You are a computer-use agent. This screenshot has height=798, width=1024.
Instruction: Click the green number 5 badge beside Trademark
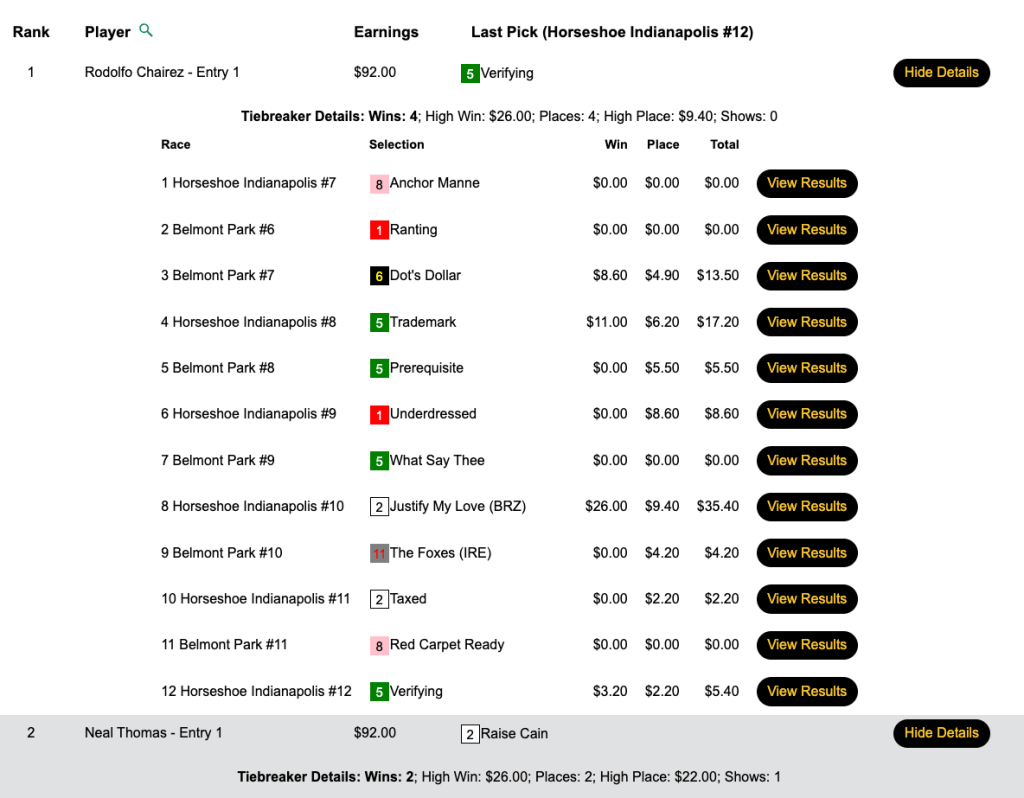(379, 323)
